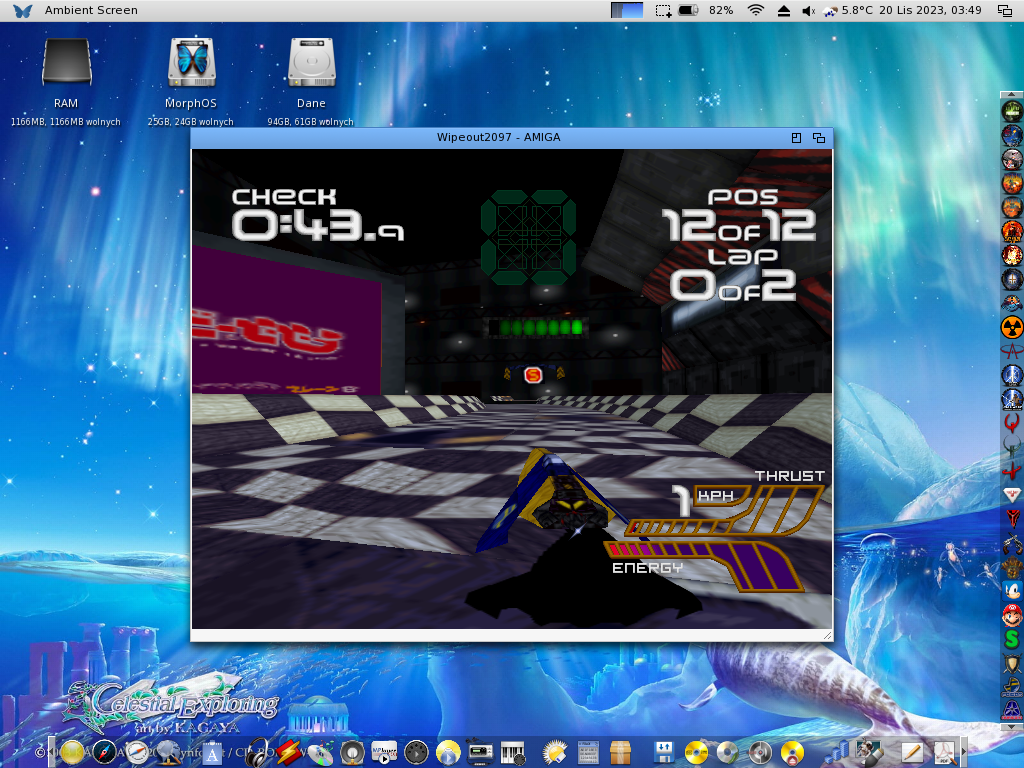Click the date and time 20 Lis 2023, 03:49
The height and width of the screenshot is (768, 1024).
click(930, 10)
